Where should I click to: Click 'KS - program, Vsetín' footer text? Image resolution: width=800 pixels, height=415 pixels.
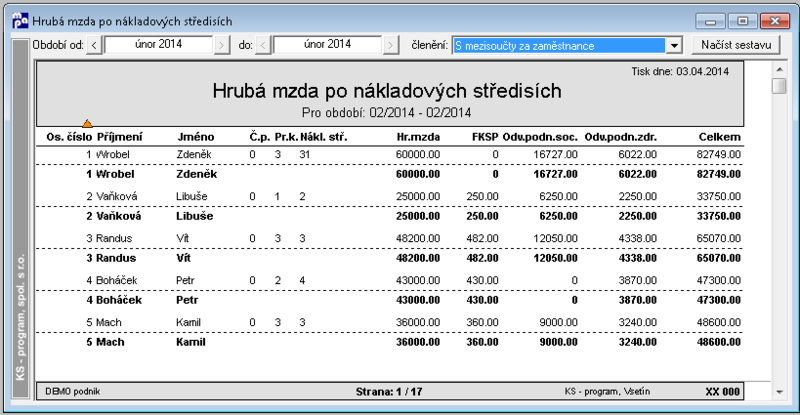click(x=607, y=392)
